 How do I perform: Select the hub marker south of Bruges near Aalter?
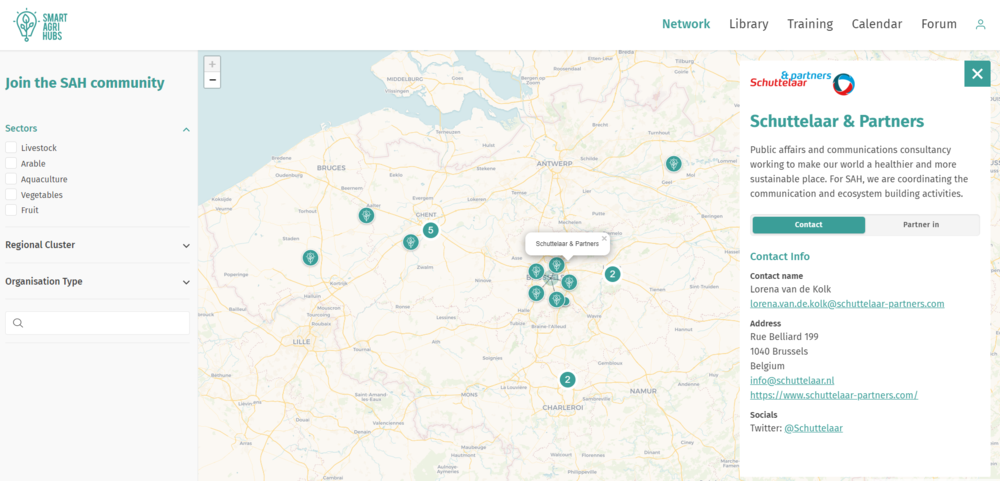(366, 215)
